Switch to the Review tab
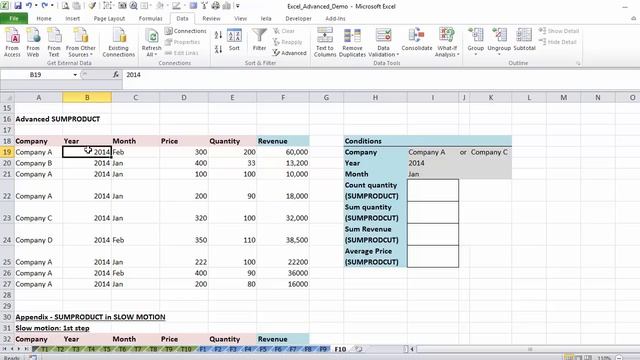 click(211, 18)
